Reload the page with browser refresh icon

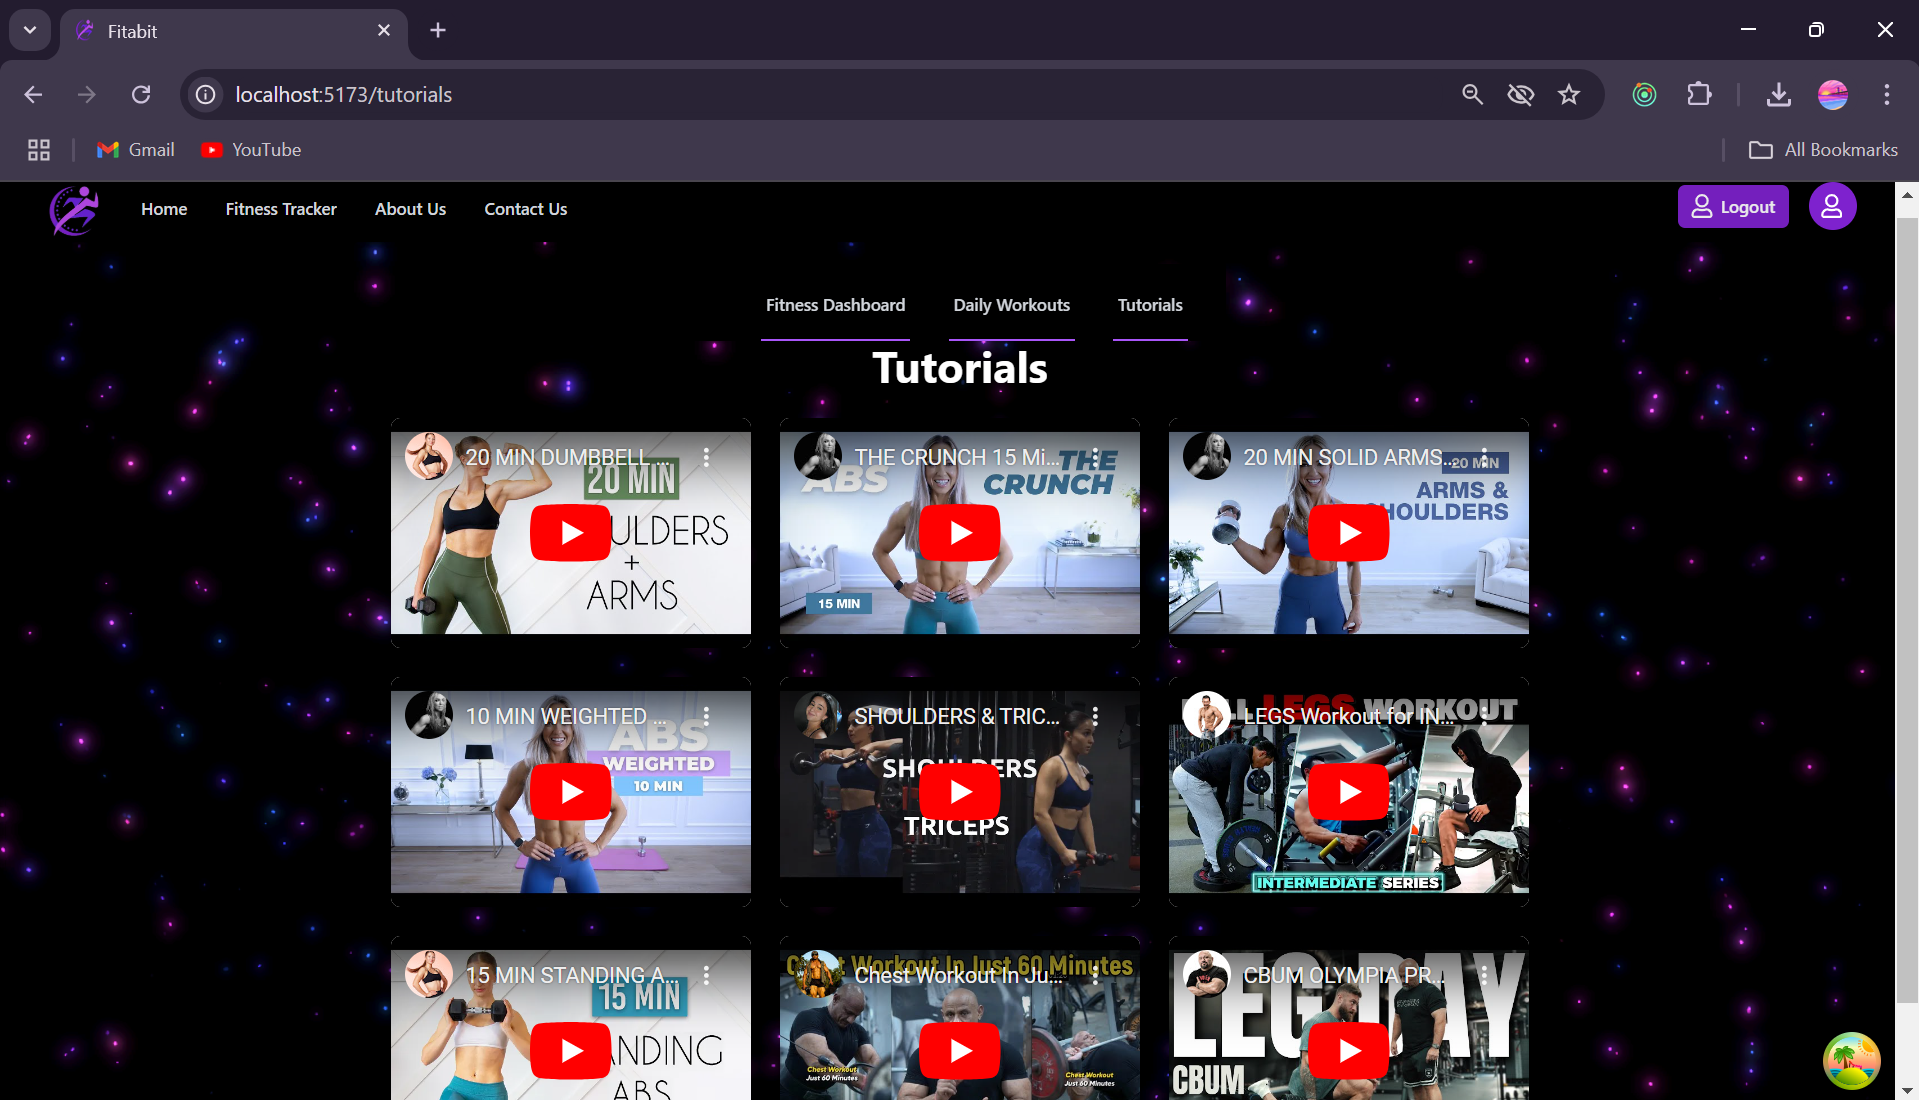click(141, 94)
